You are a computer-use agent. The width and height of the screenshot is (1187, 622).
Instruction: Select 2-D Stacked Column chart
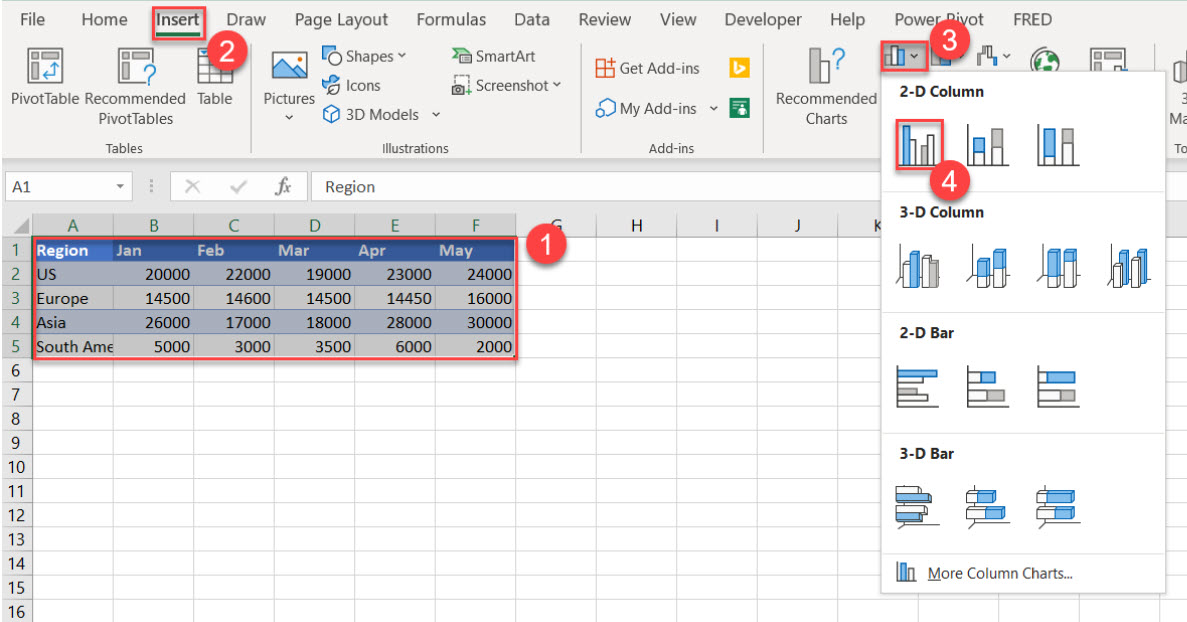pos(988,145)
